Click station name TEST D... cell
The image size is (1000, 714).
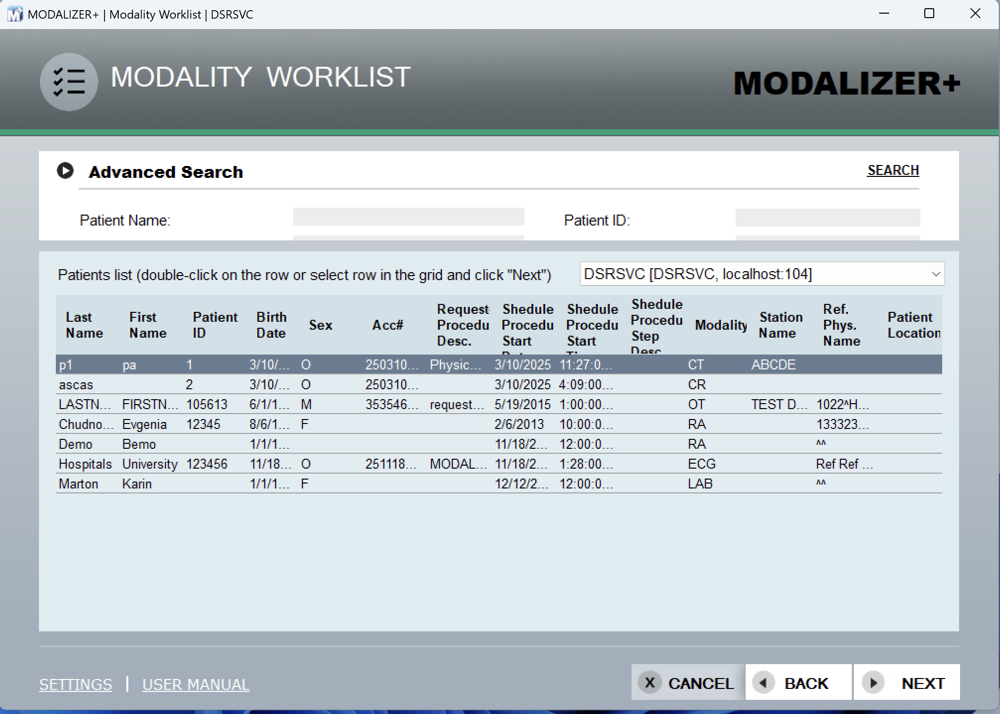tap(779, 404)
